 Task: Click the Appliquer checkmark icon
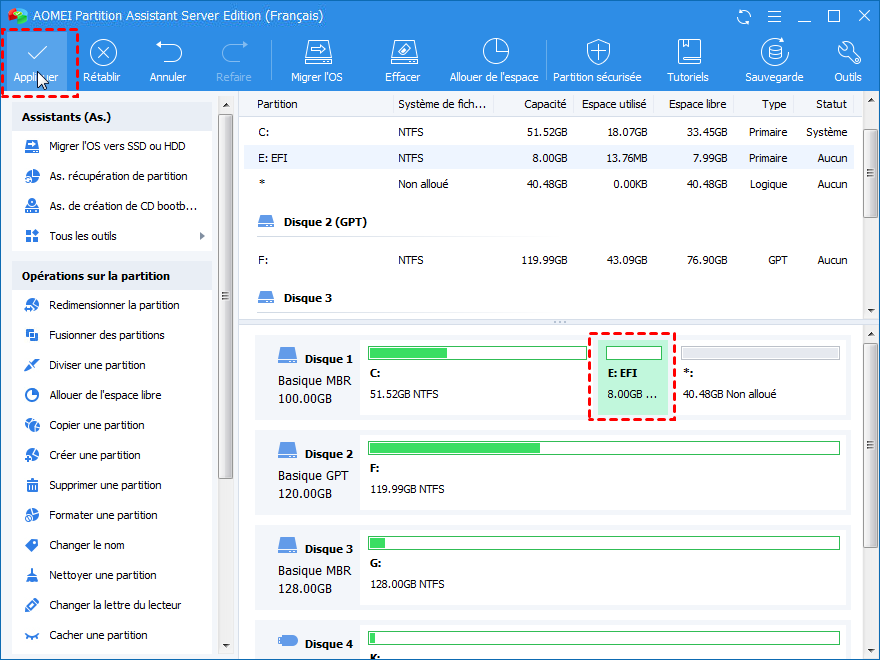38,53
